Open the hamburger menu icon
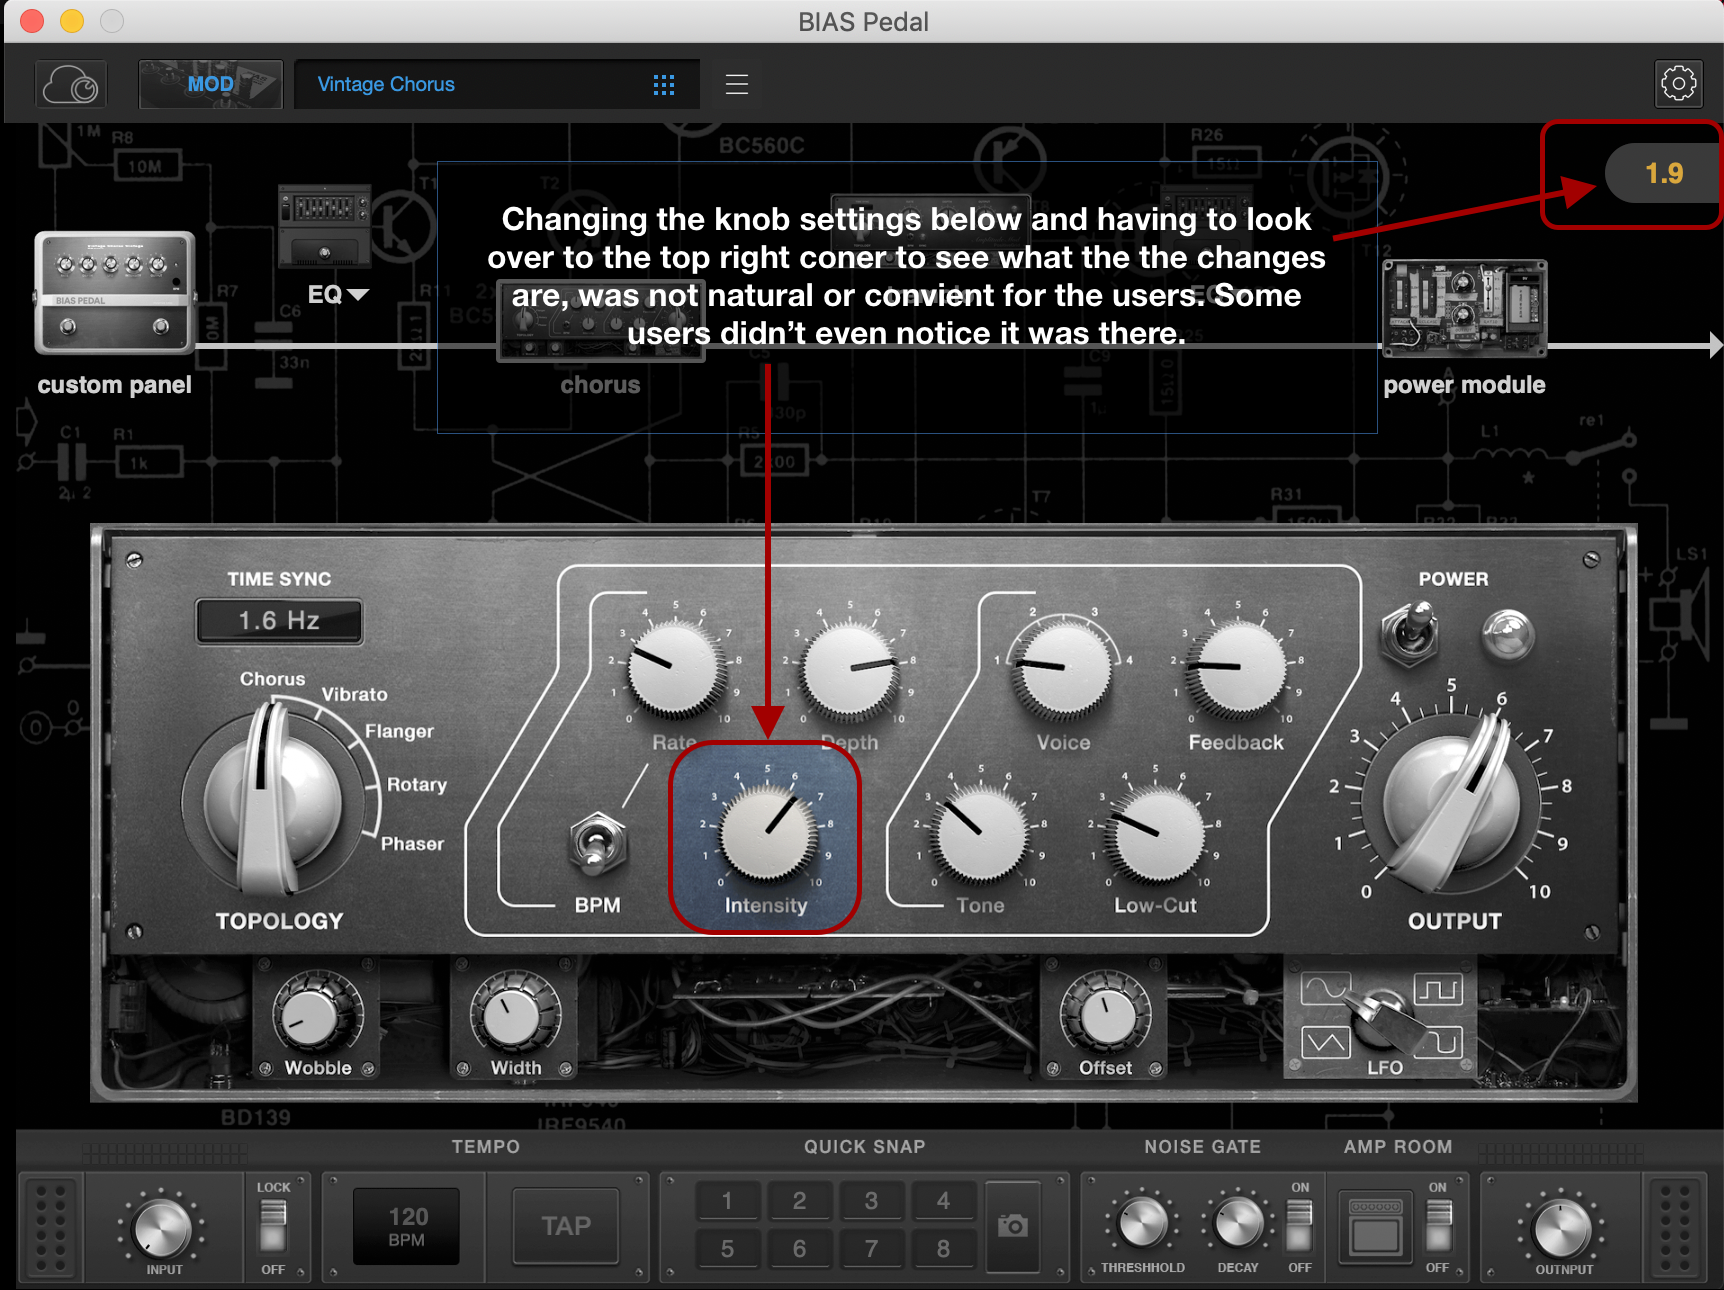The width and height of the screenshot is (1724, 1290). [737, 85]
